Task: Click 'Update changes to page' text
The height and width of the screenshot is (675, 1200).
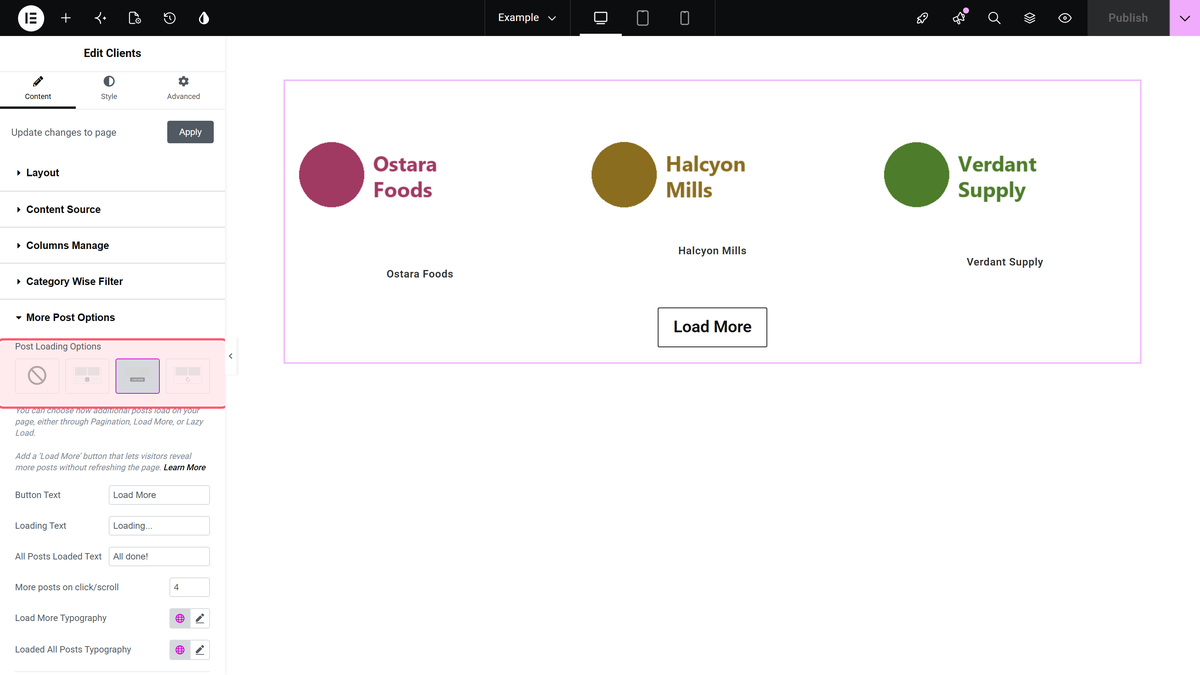Action: 64,132
